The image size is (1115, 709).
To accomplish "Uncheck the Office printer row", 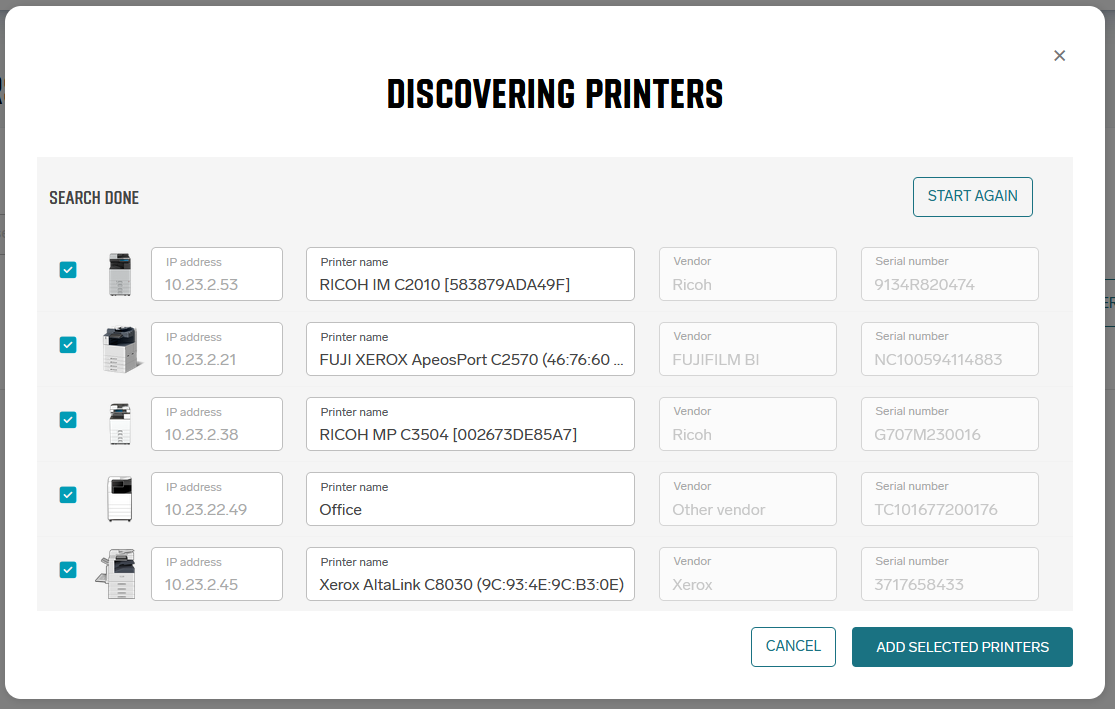I will [68, 495].
